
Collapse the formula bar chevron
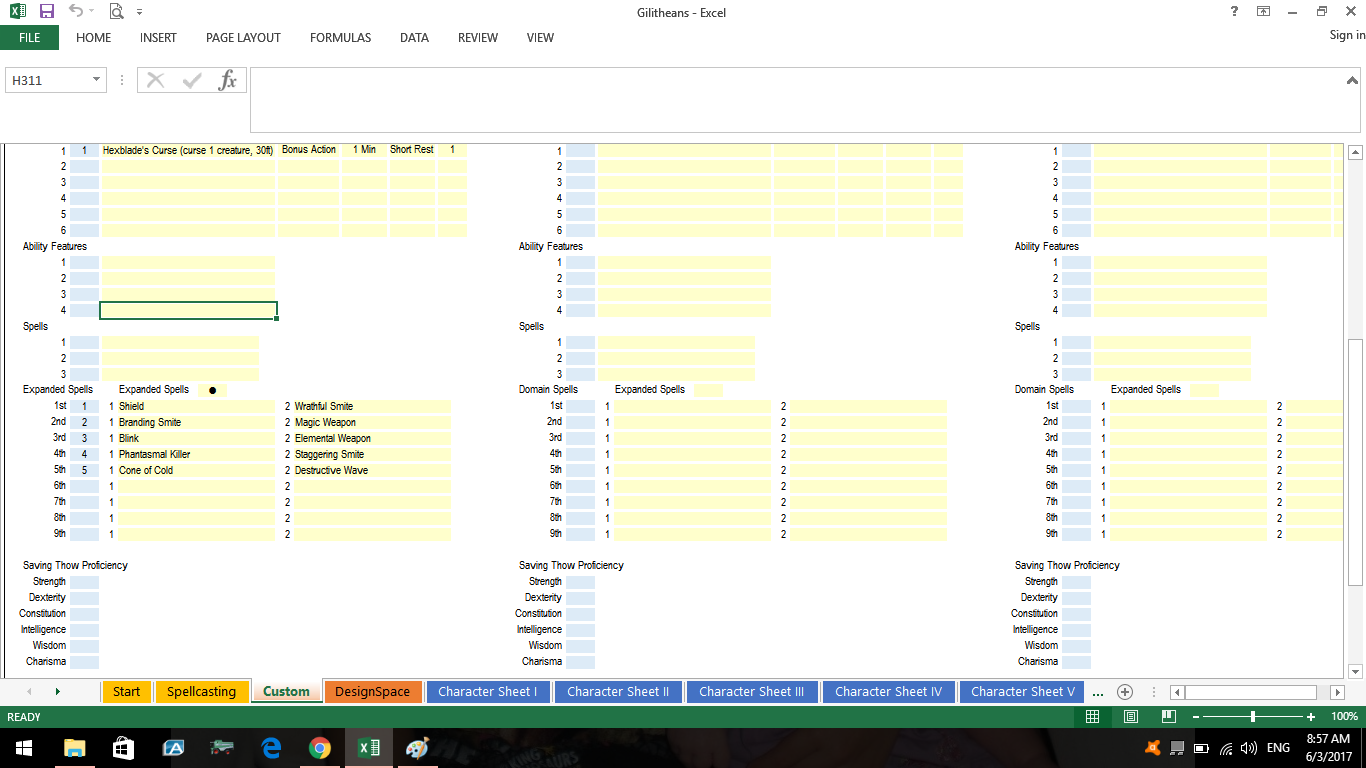(1353, 80)
